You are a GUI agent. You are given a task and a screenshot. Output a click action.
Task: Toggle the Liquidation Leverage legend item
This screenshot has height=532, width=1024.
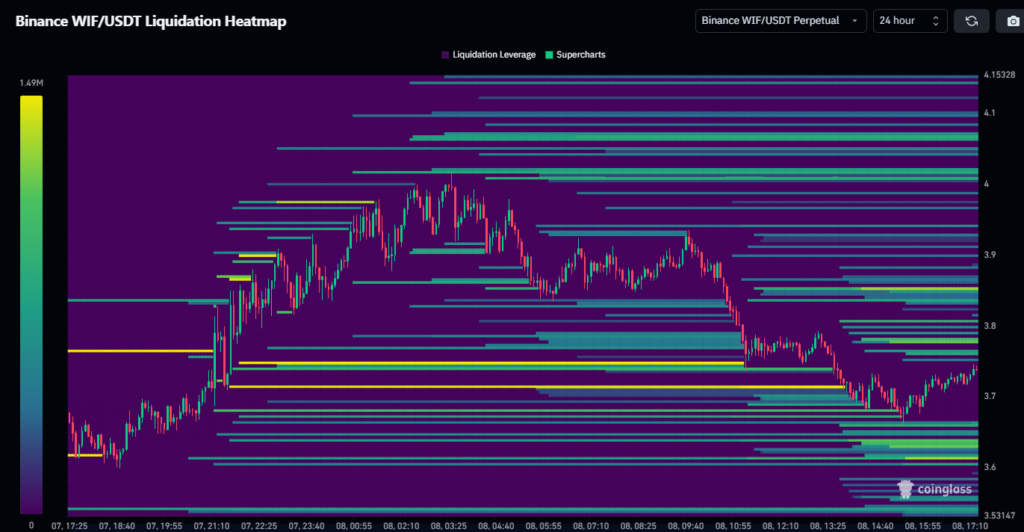(488, 55)
